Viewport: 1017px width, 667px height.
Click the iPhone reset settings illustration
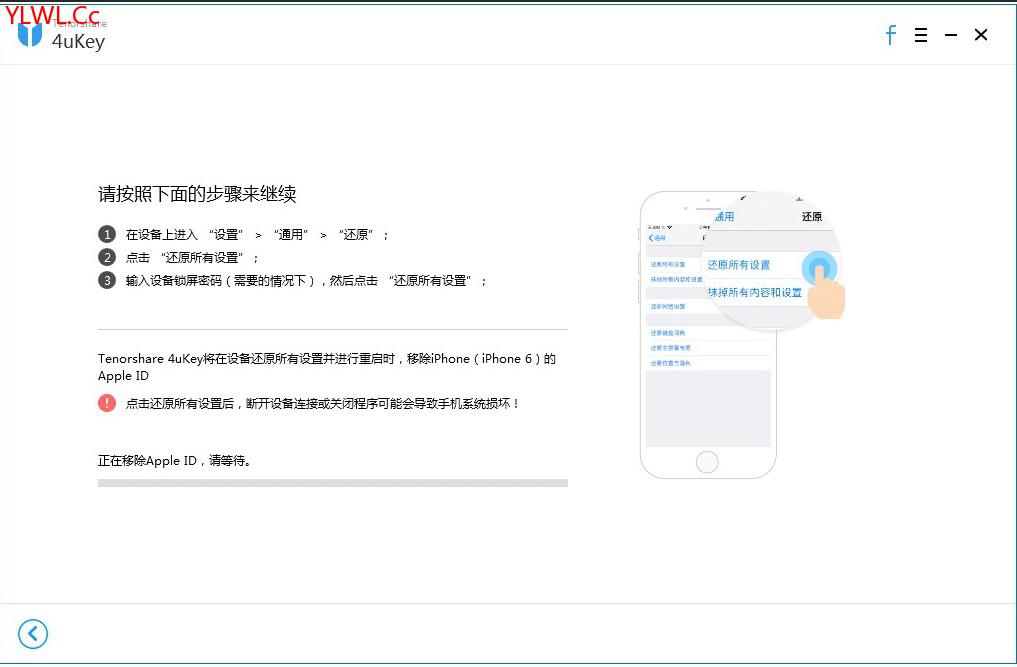[741, 334]
